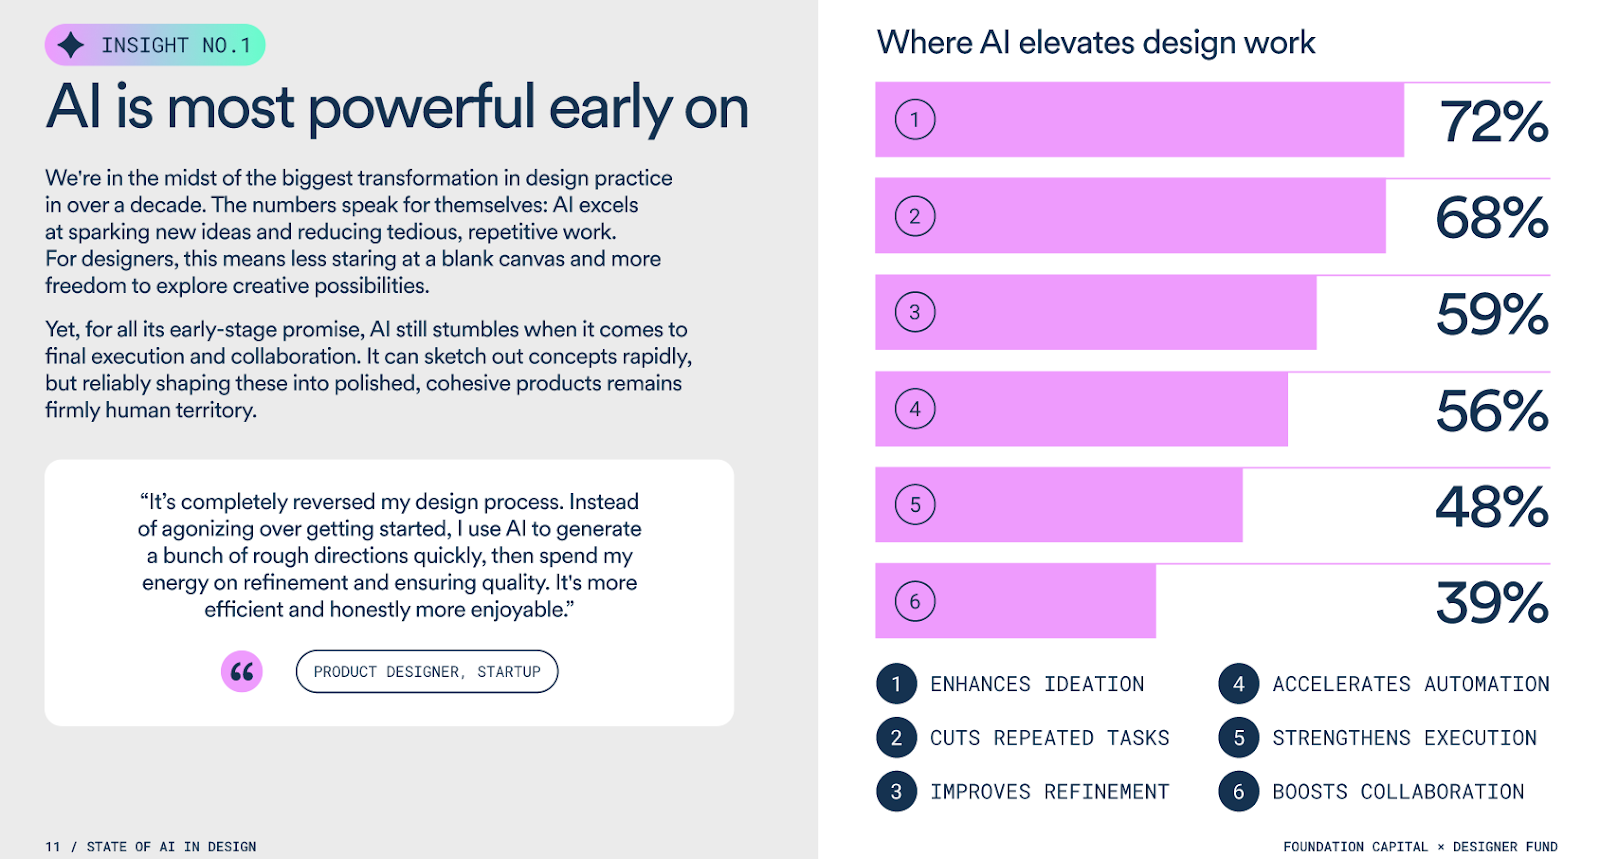The width and height of the screenshot is (1600, 859).
Task: Select the Cuts Repeated Tasks legend label
Action: 1049,738
